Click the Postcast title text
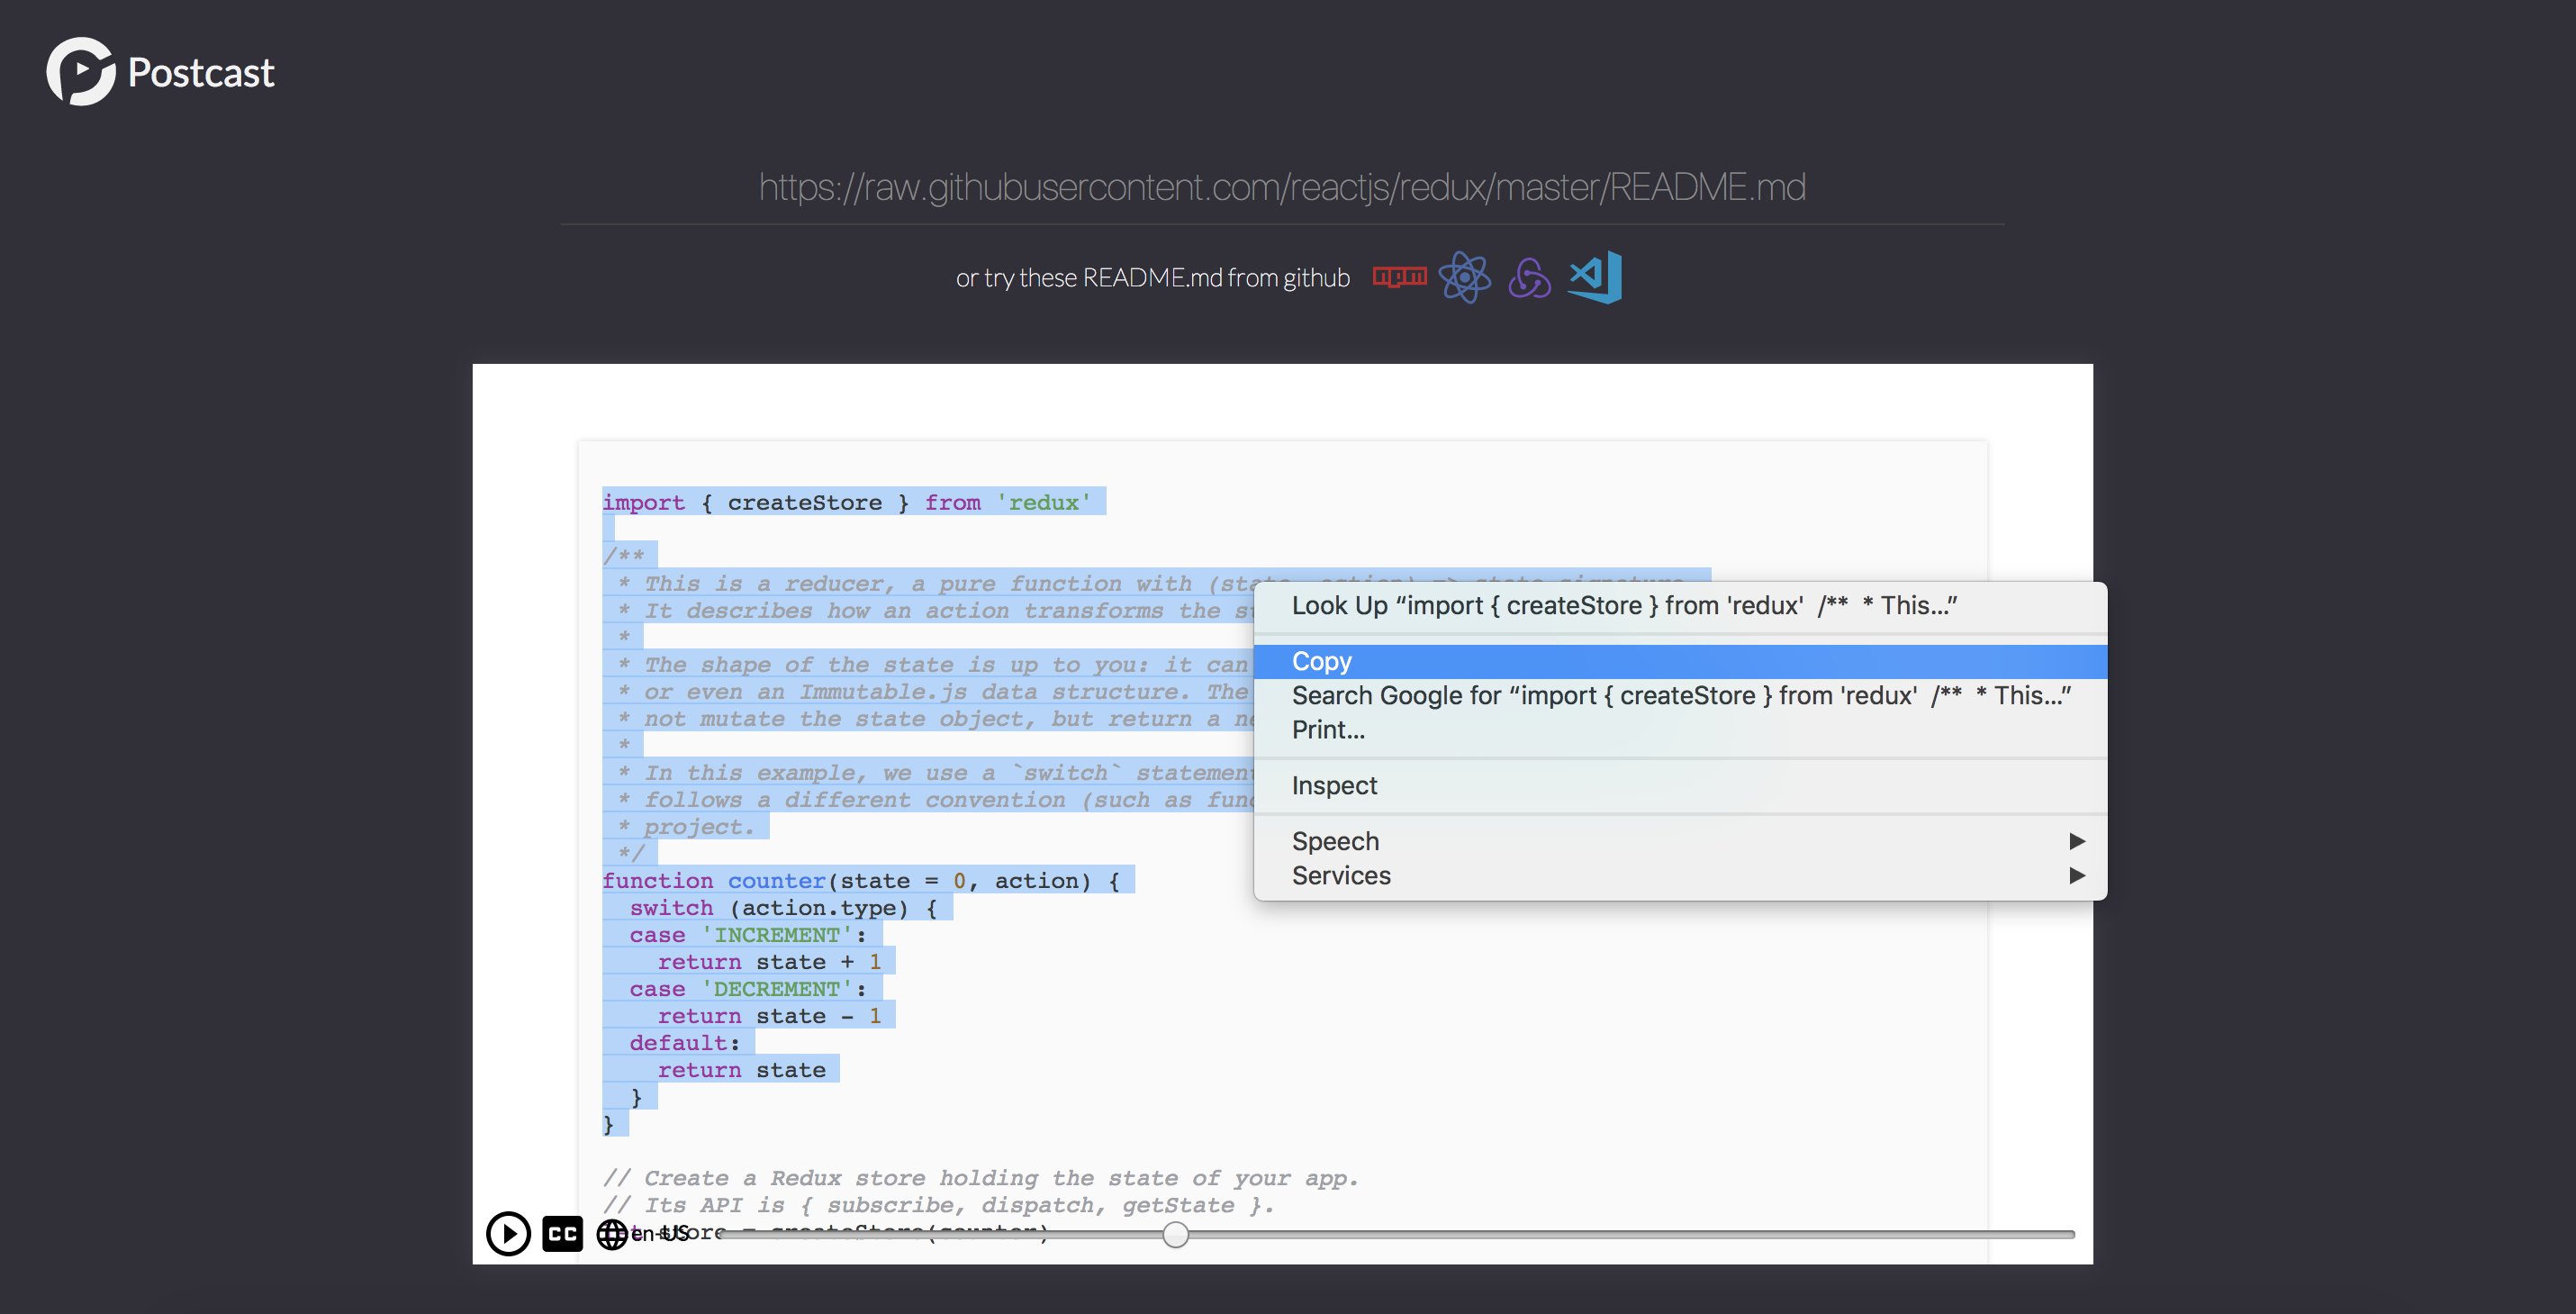Image resolution: width=2576 pixels, height=1314 pixels. pos(201,73)
